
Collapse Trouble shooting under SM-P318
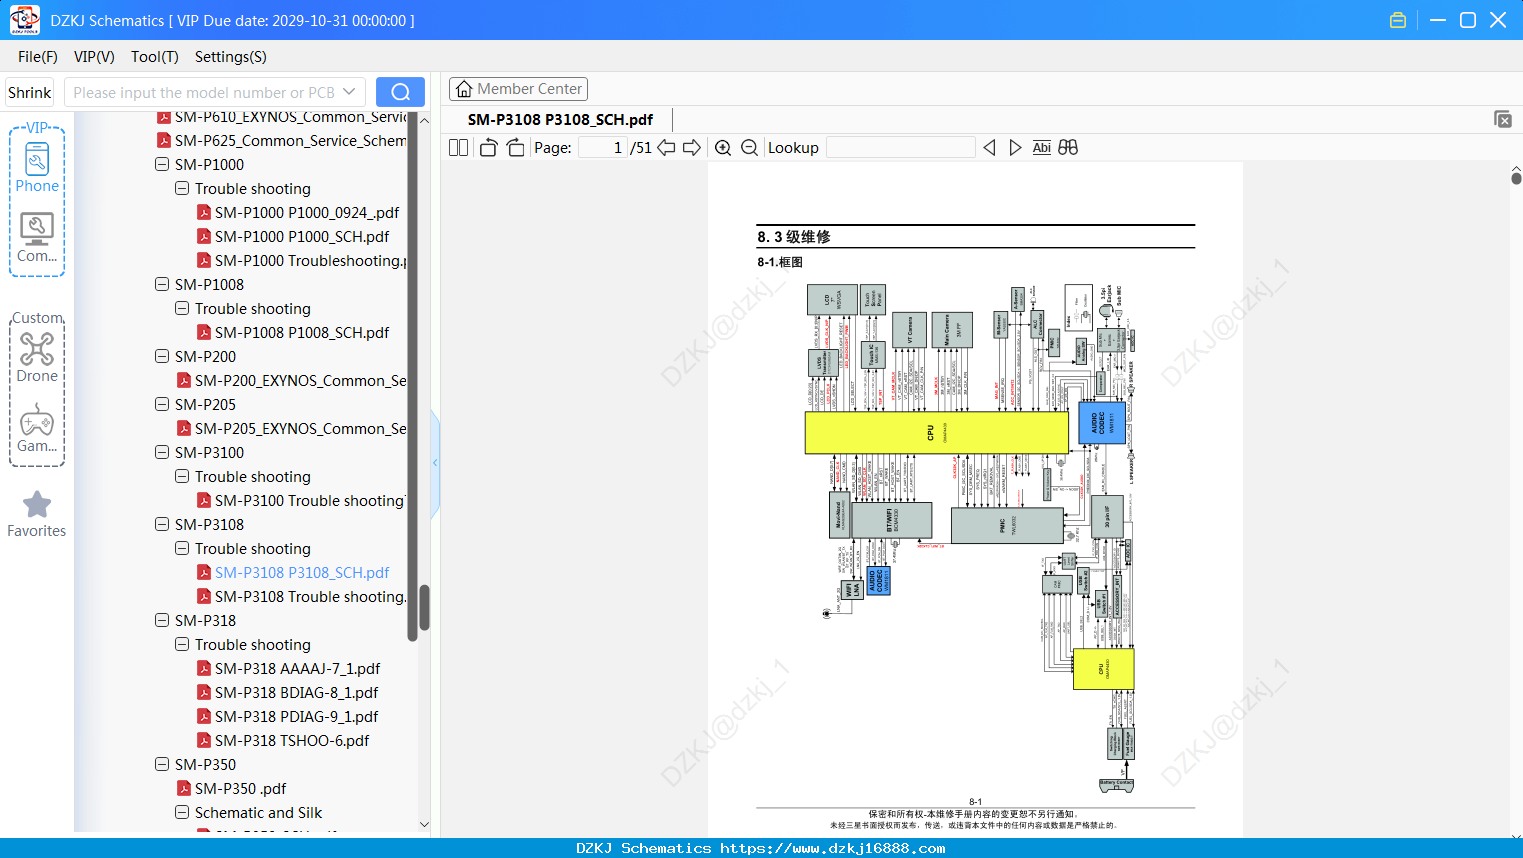point(182,644)
